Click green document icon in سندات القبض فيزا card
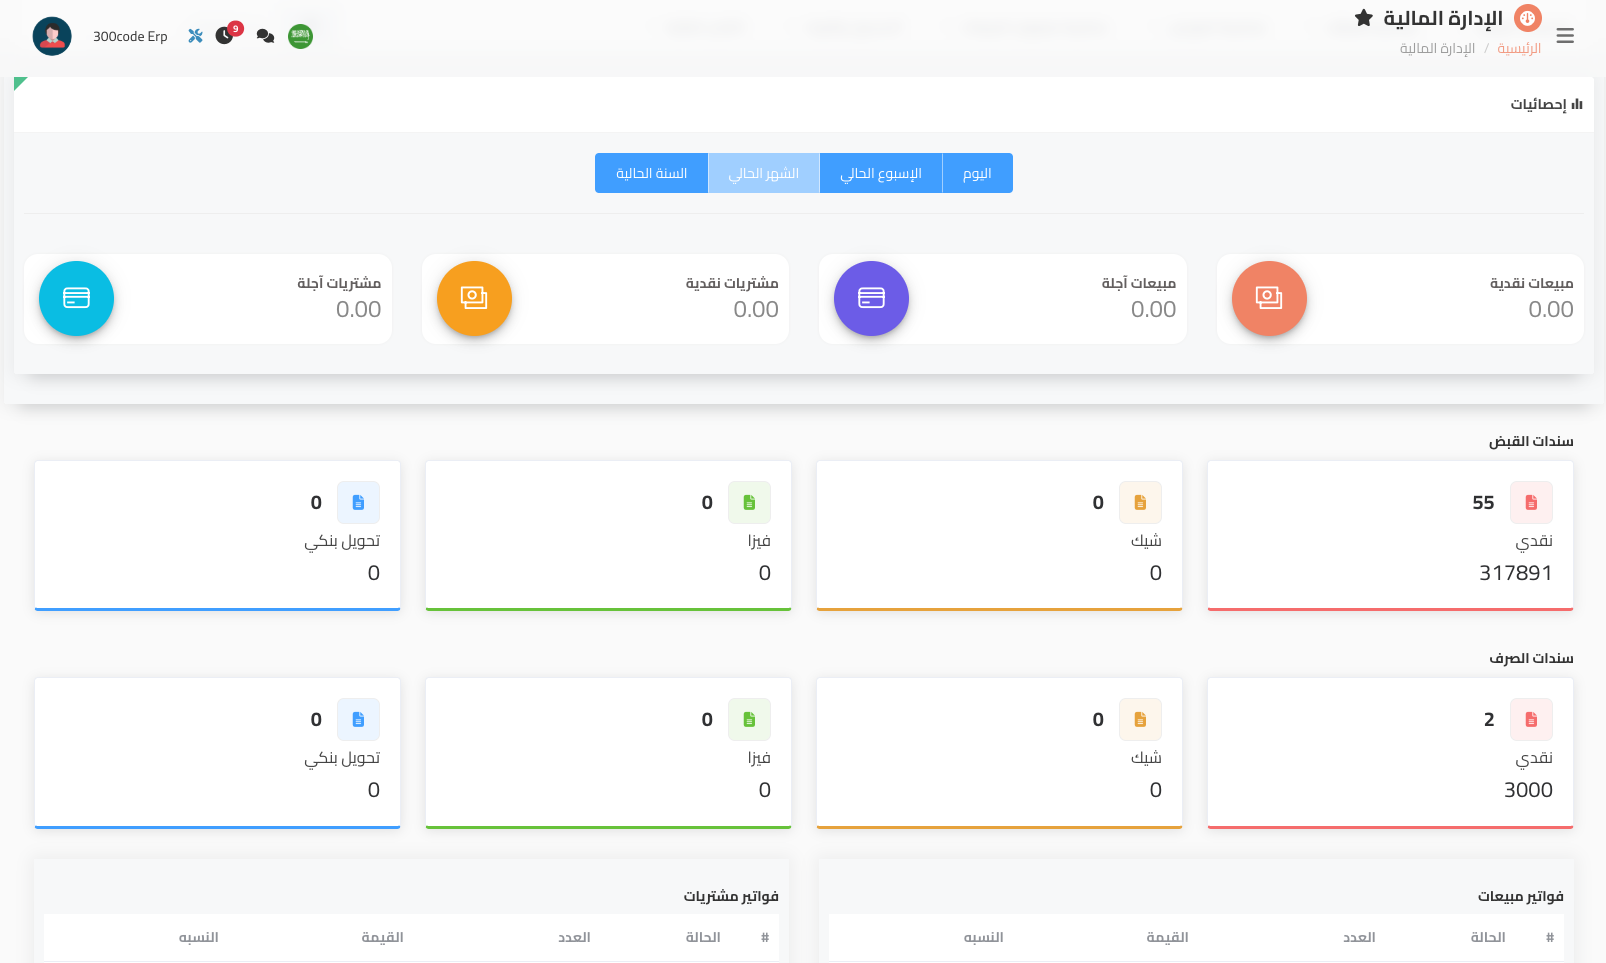The image size is (1606, 963). click(749, 502)
